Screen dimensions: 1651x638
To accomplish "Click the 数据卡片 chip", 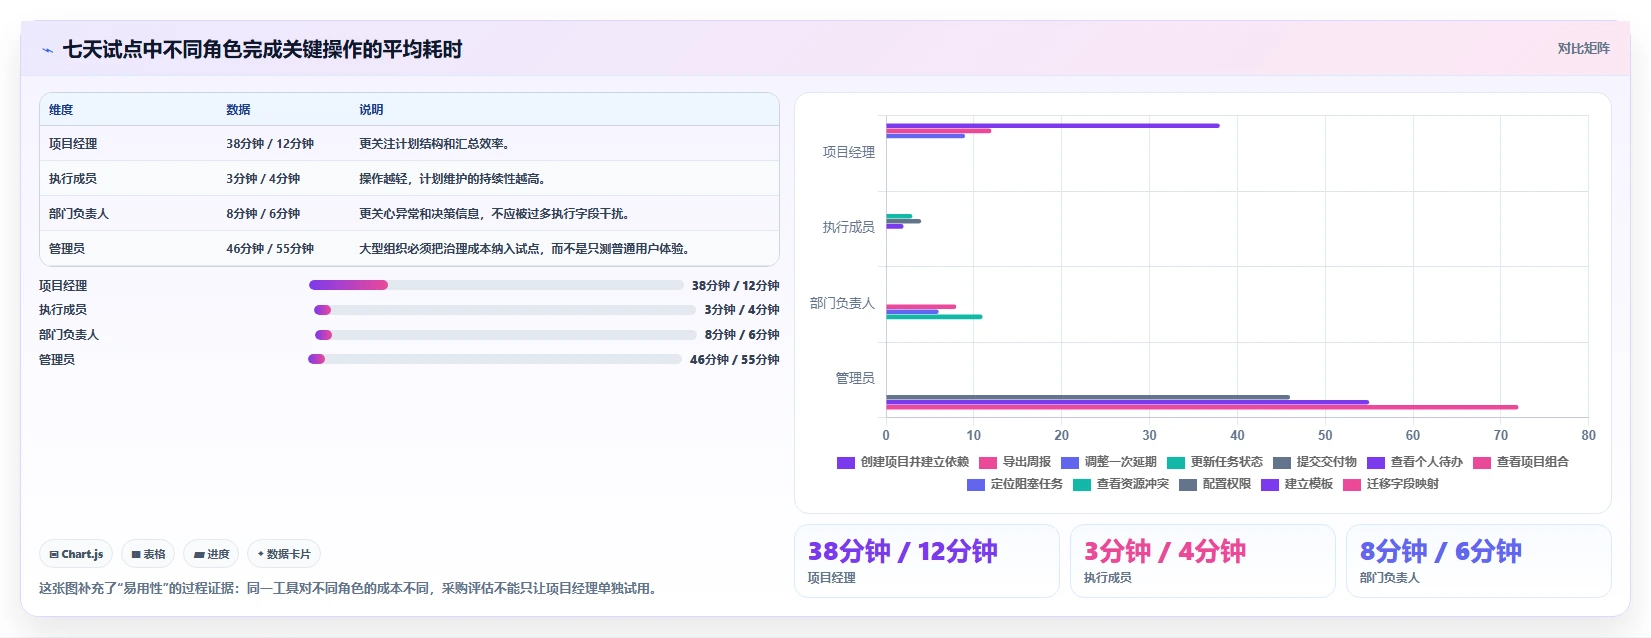I will click(284, 554).
